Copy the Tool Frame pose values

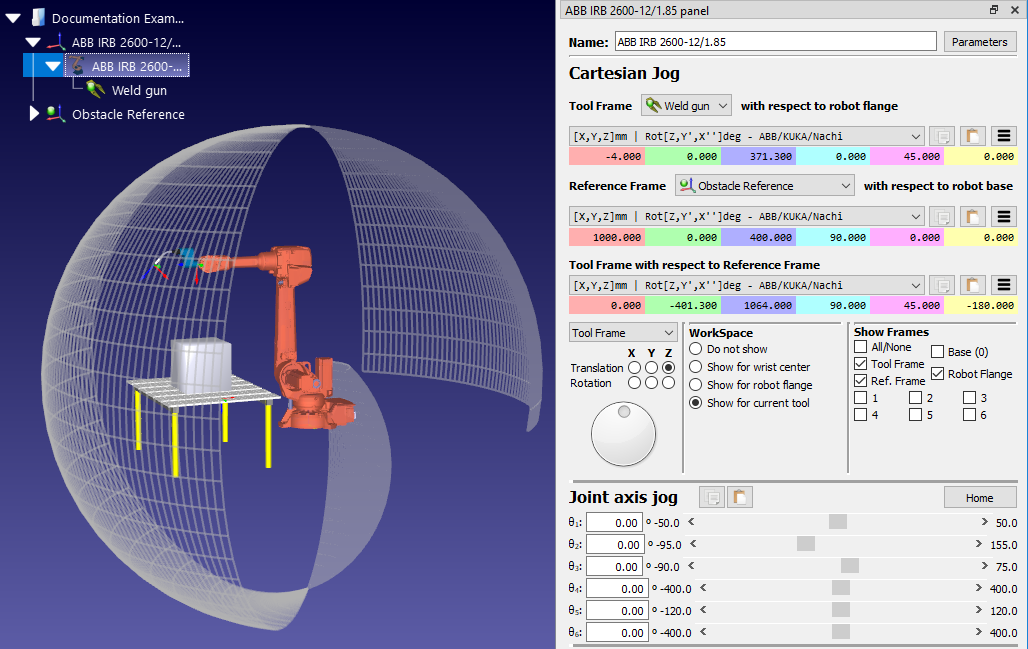coord(941,136)
